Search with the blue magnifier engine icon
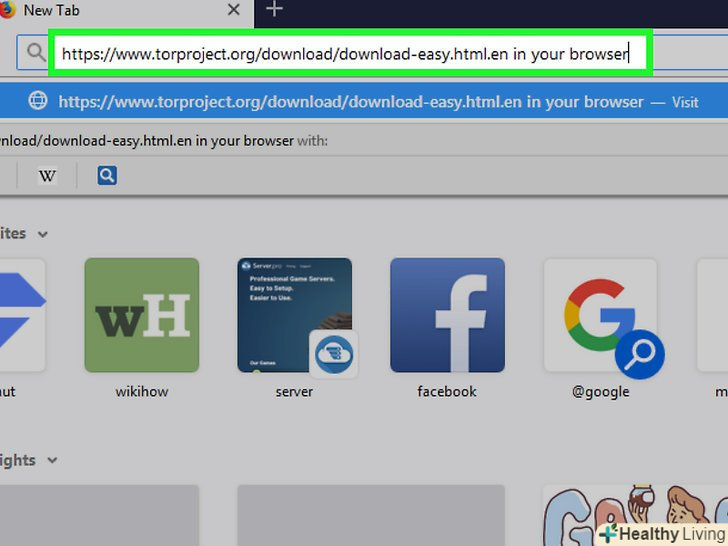This screenshot has width=728, height=546. coord(107,176)
